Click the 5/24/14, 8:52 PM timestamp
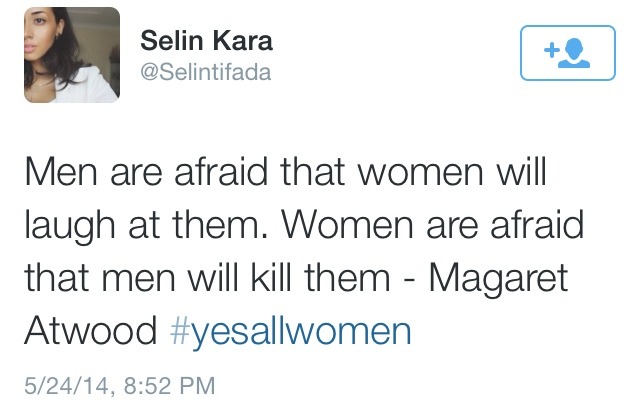The image size is (640, 414). [x=120, y=386]
